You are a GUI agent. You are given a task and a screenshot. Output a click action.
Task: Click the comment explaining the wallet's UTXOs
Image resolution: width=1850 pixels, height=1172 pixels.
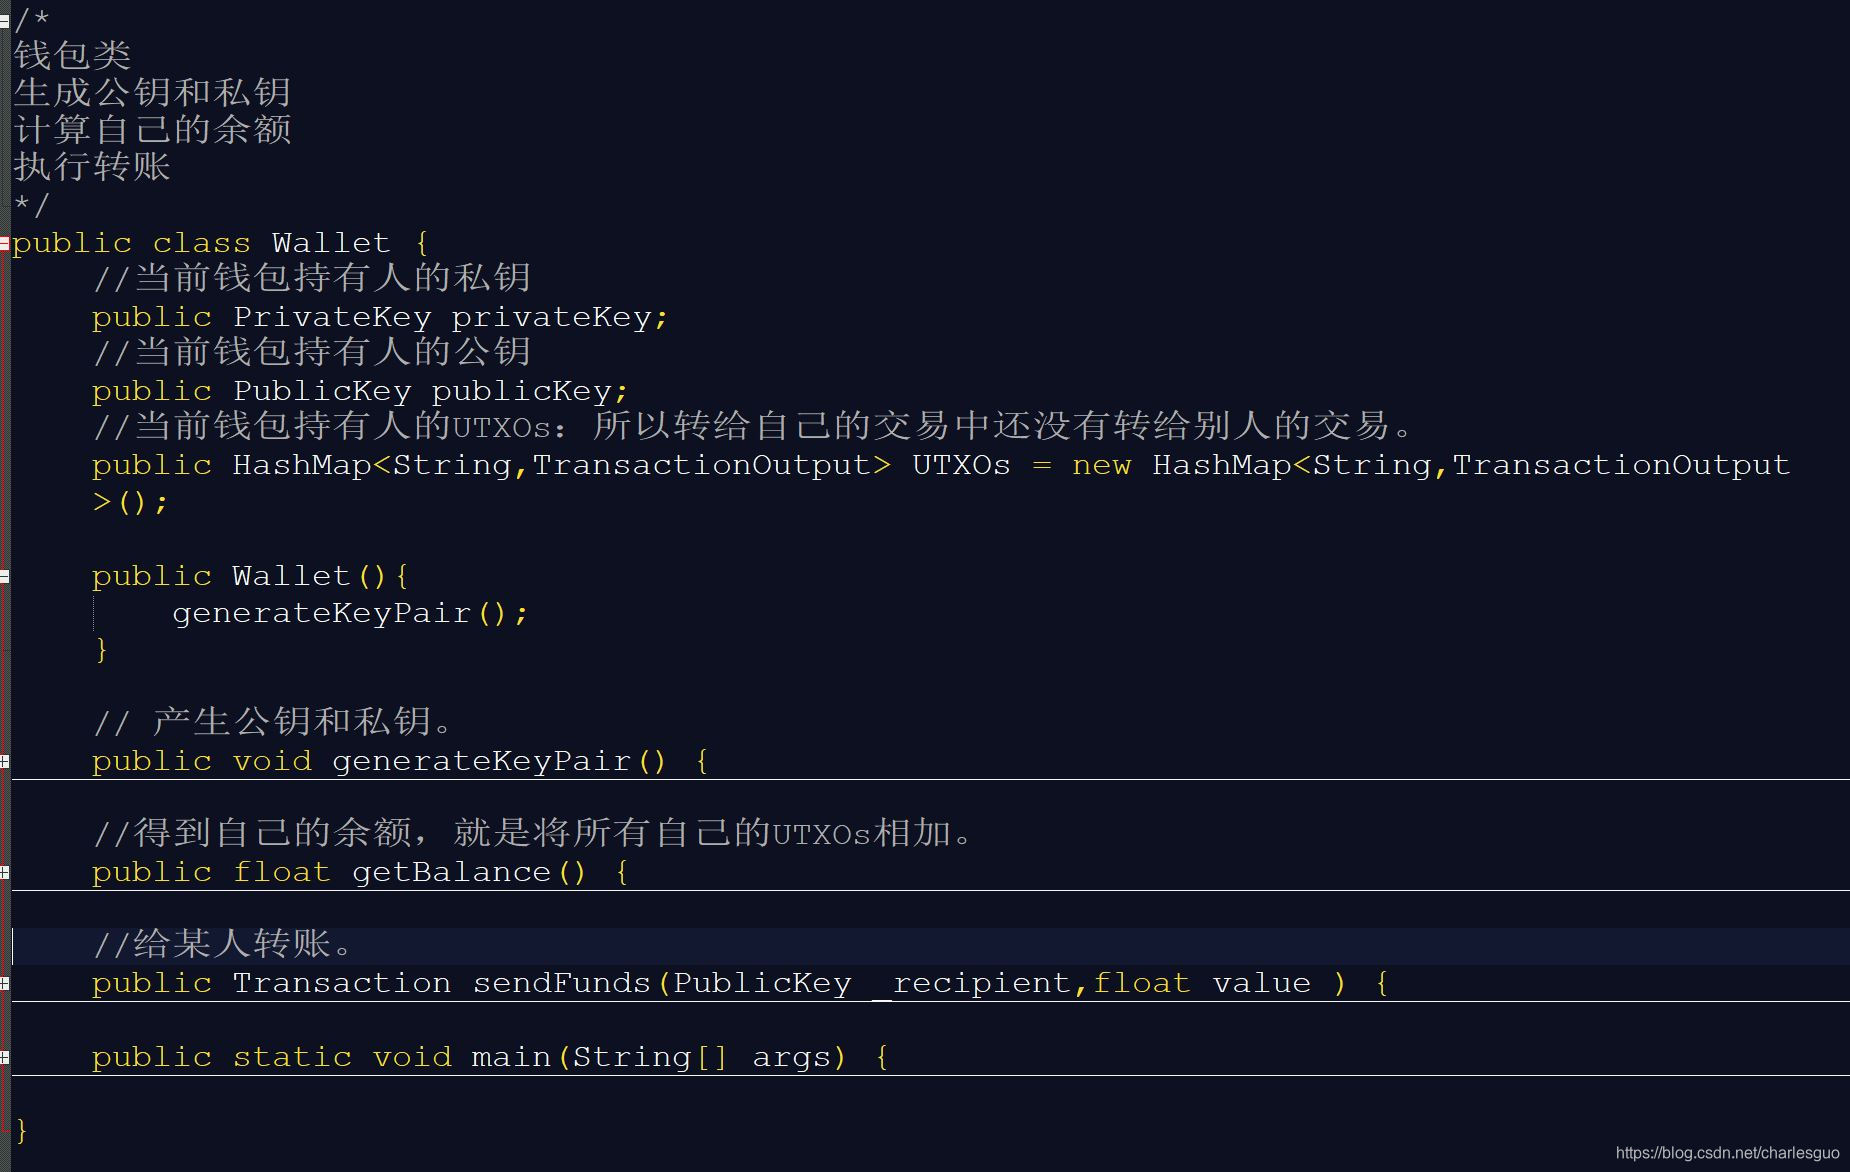click(x=752, y=426)
